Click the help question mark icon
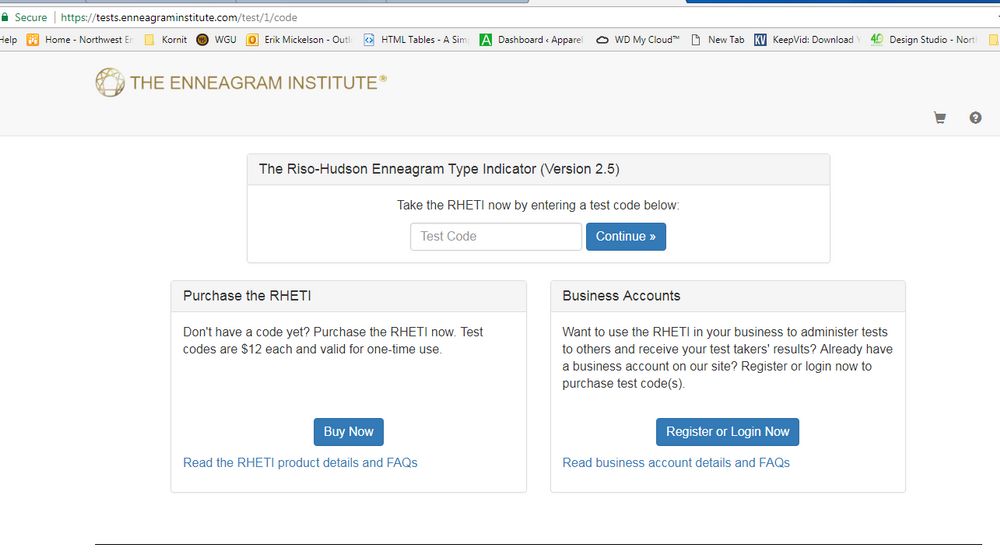Viewport: 1000px width, 559px height. click(x=975, y=118)
